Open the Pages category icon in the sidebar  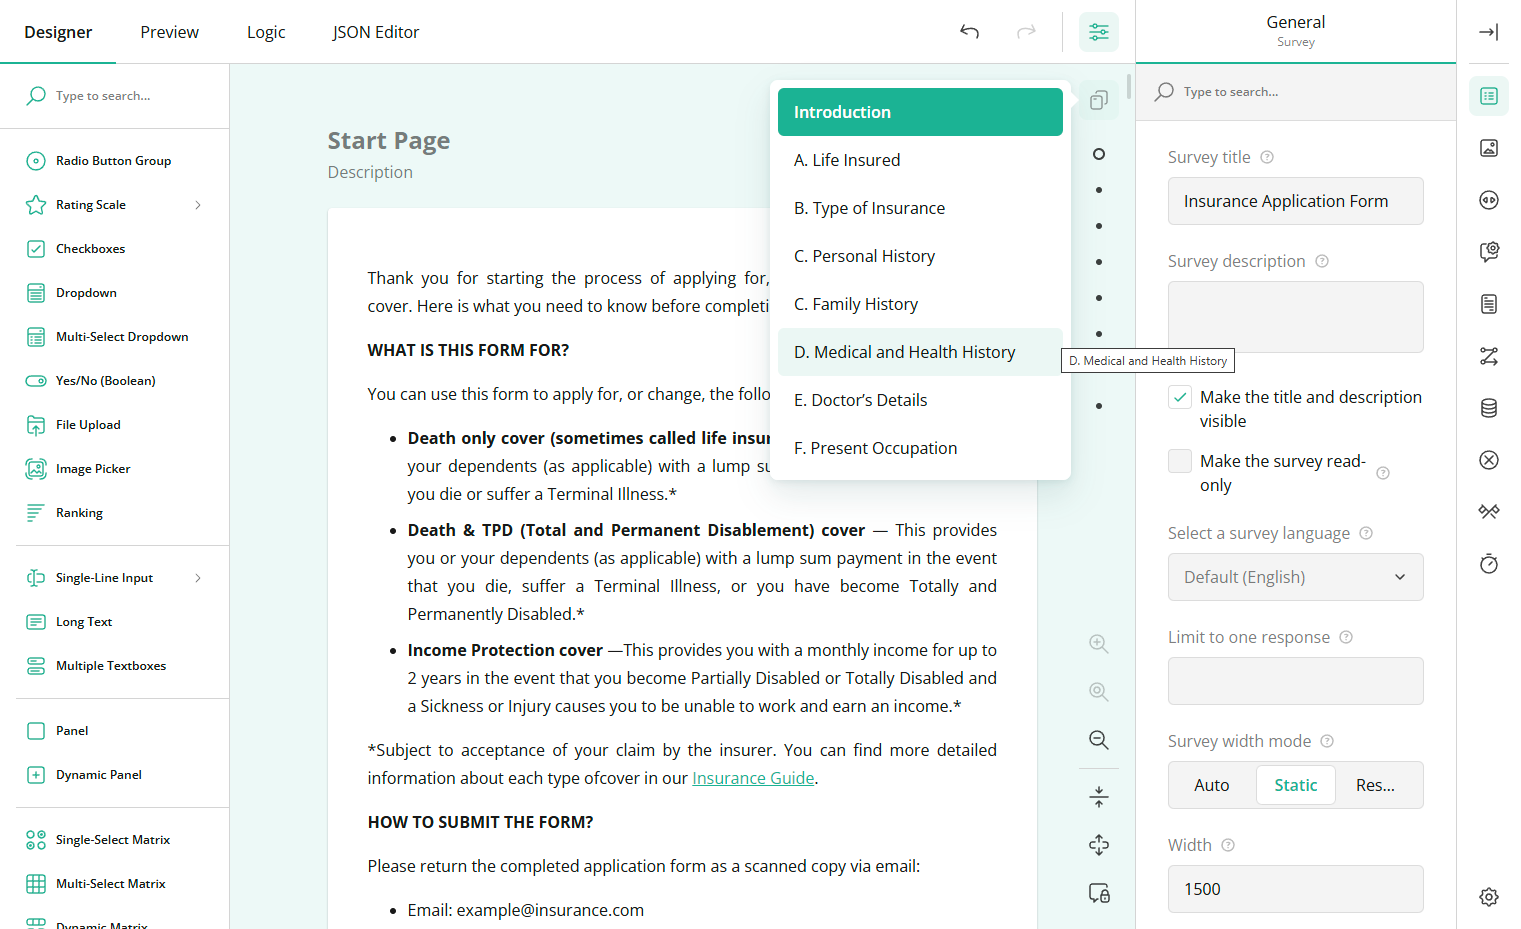tap(1489, 304)
